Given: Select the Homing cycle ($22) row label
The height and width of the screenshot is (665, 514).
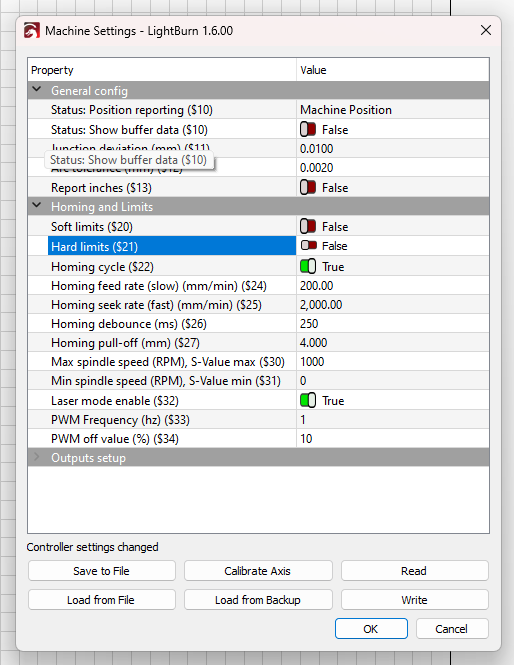Looking at the screenshot, I should (x=102, y=267).
